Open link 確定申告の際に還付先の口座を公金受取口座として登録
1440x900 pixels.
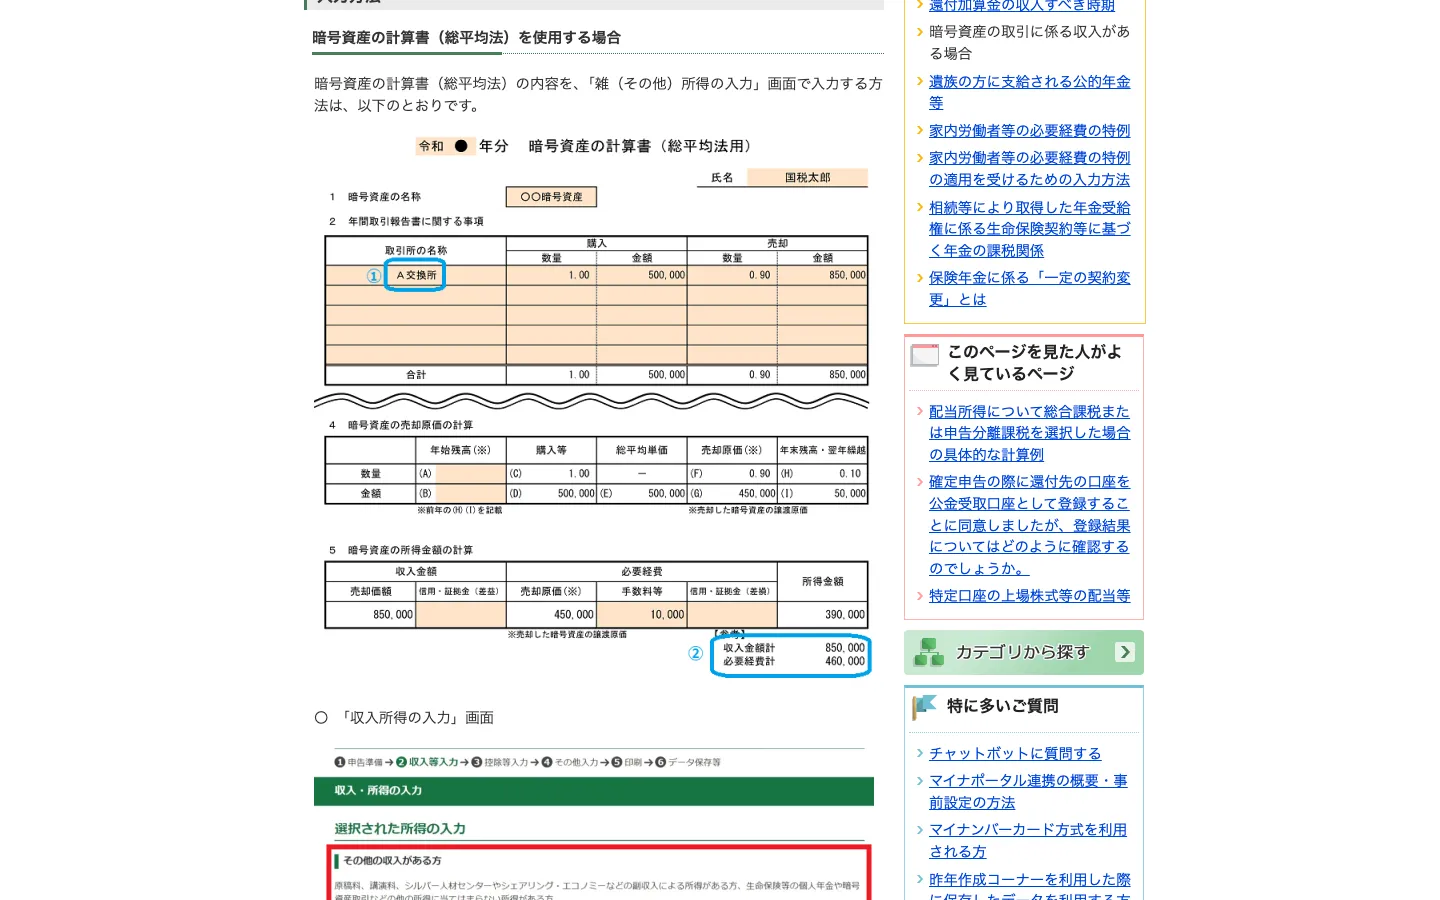pos(1029,525)
